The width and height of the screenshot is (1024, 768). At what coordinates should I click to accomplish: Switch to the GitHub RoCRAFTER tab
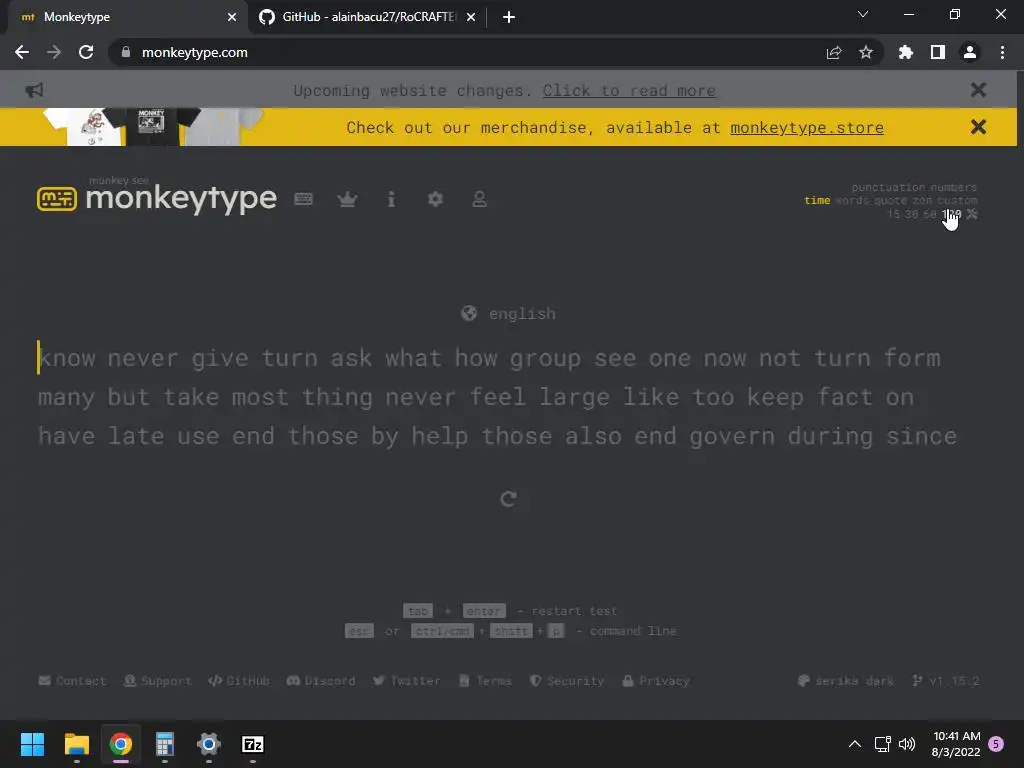(x=368, y=17)
